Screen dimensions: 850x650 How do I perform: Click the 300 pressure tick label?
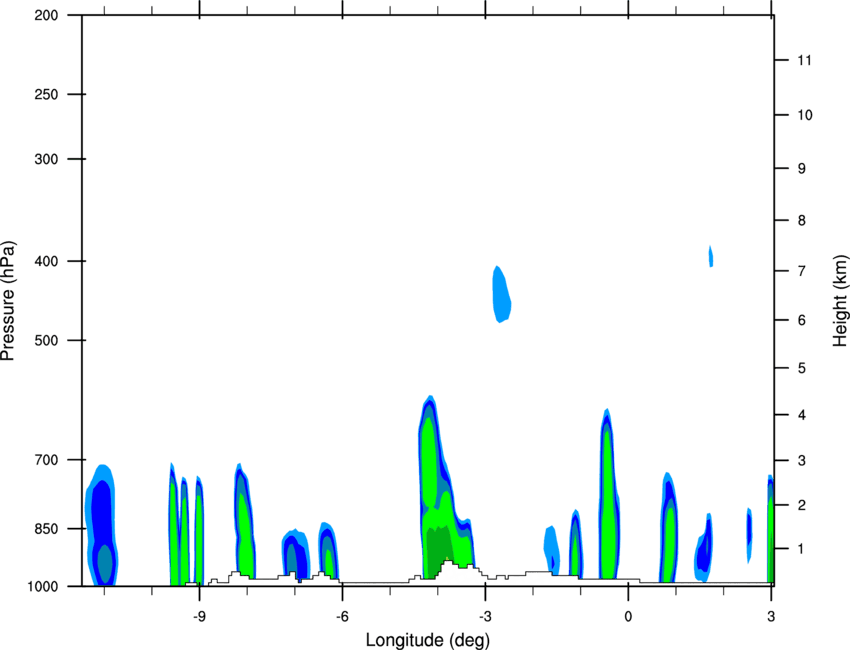click(46, 159)
